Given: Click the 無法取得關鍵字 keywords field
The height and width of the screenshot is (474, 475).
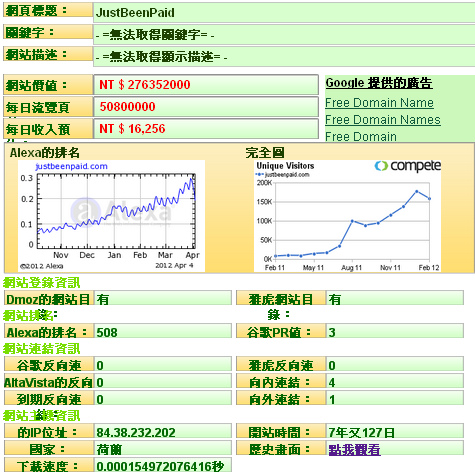Looking at the screenshot, I should (284, 35).
